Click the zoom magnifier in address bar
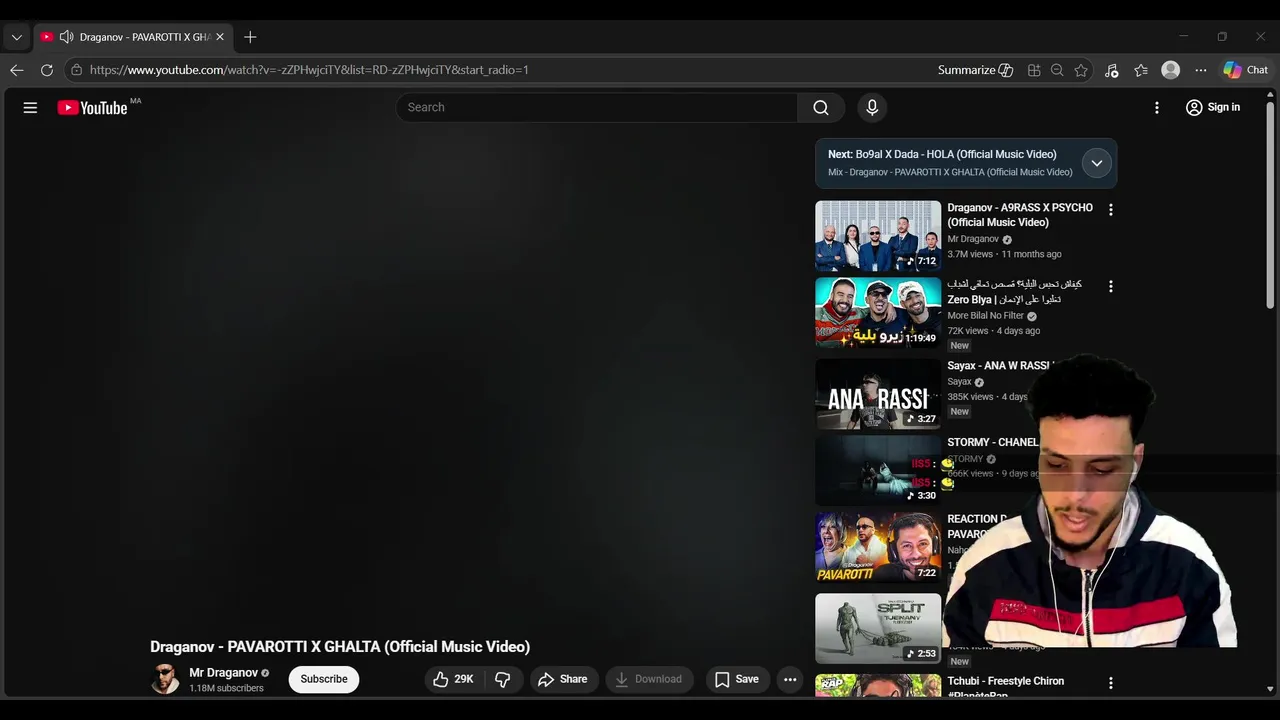1280x720 pixels. [1057, 70]
